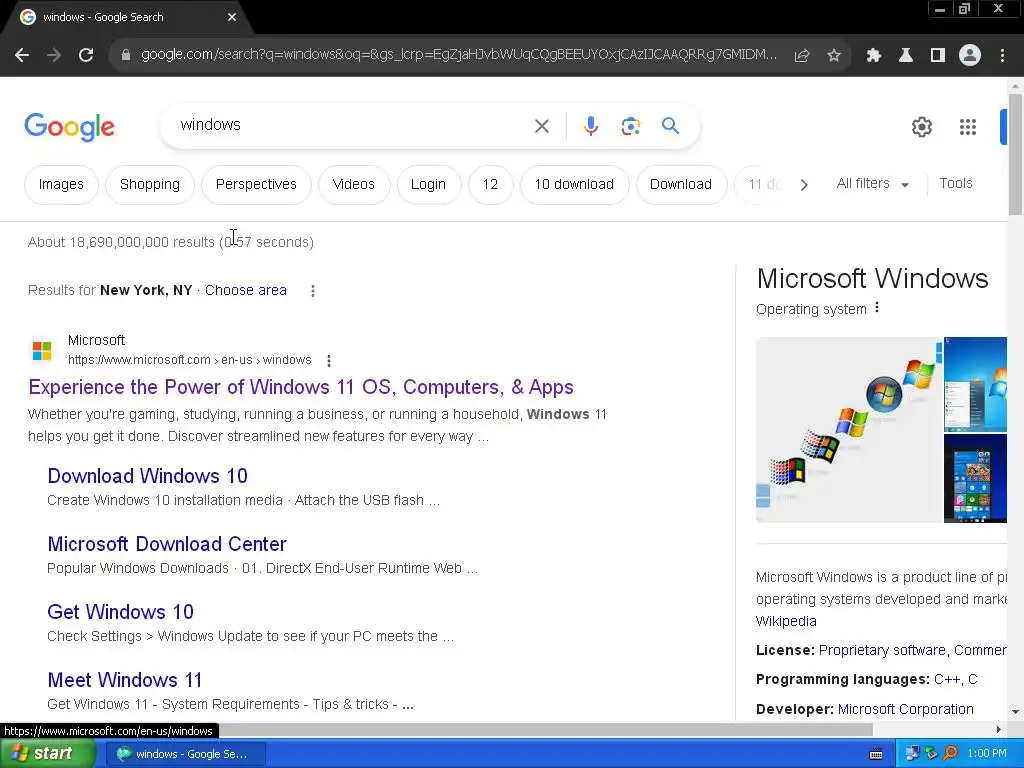The height and width of the screenshot is (768, 1024).
Task: Switch to the Perspectives filter
Action: pos(256,185)
